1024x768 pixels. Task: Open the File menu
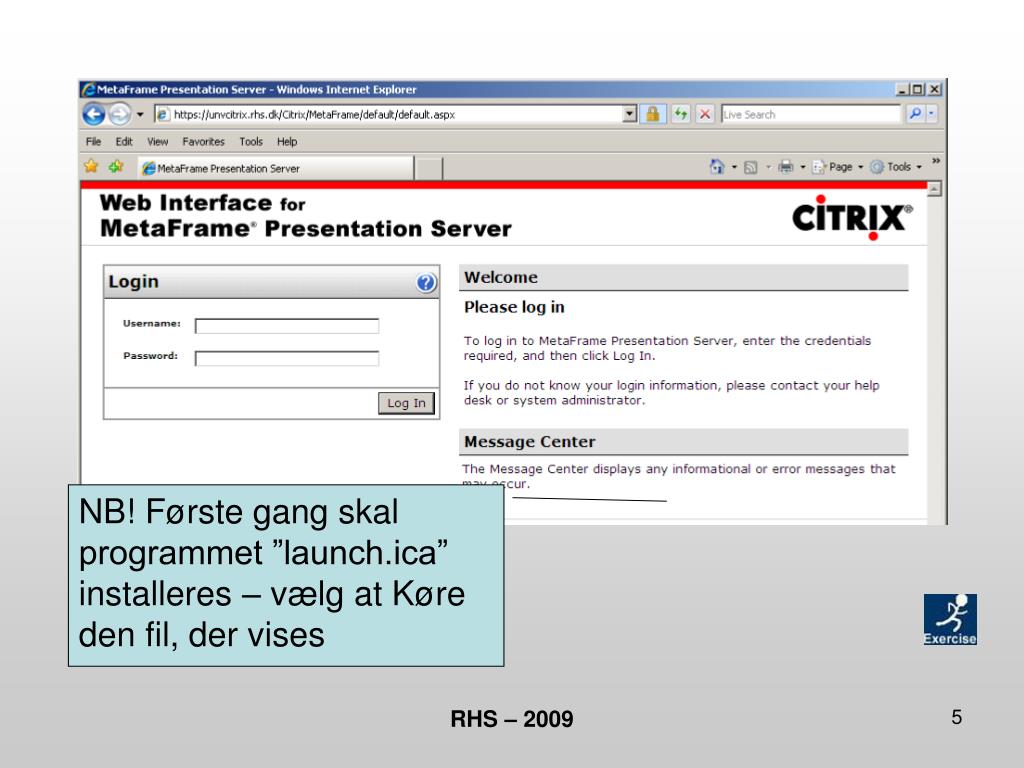[93, 142]
